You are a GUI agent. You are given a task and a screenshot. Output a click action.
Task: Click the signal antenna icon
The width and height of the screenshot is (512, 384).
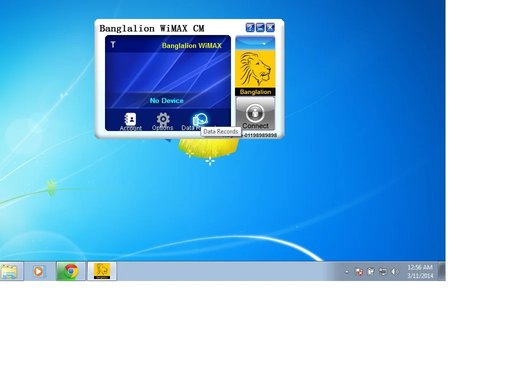point(113,44)
